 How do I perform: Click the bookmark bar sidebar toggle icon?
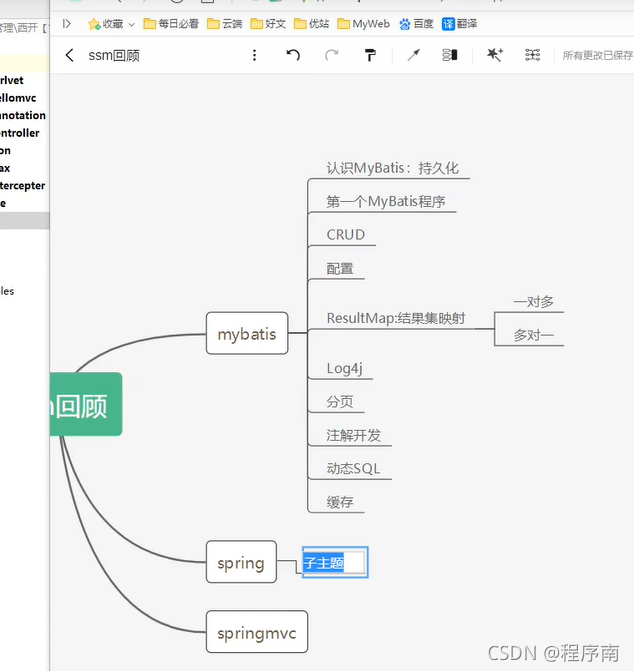pos(67,24)
